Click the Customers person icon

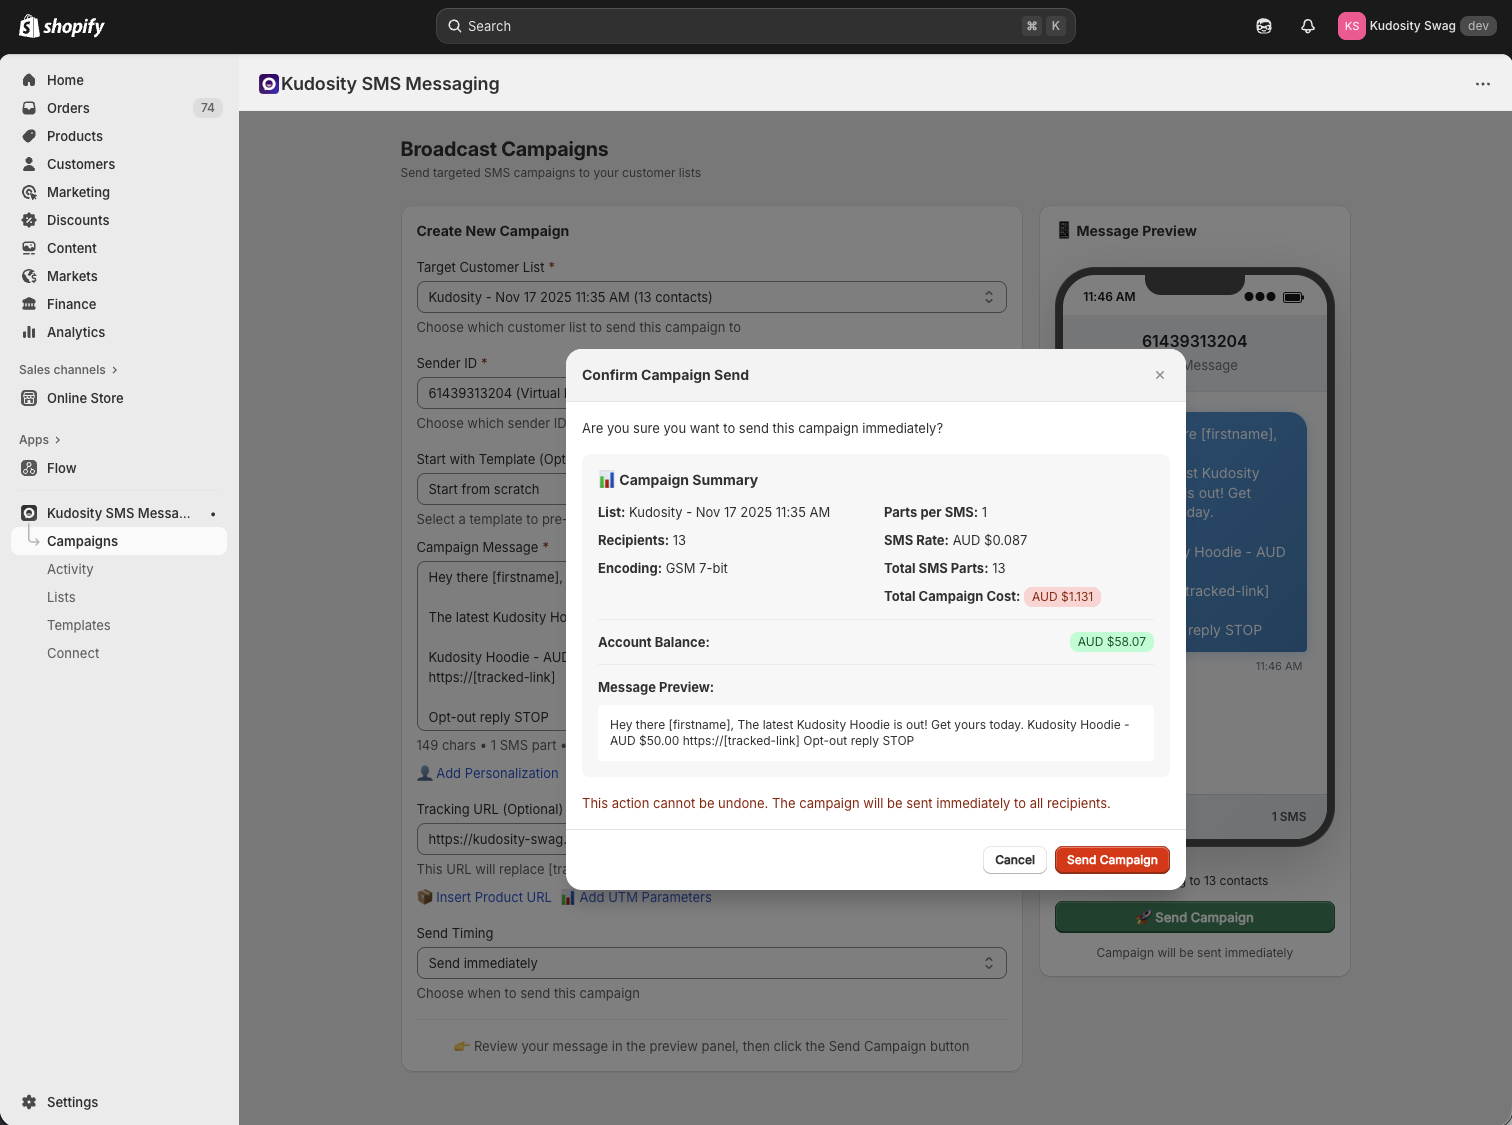coord(29,164)
